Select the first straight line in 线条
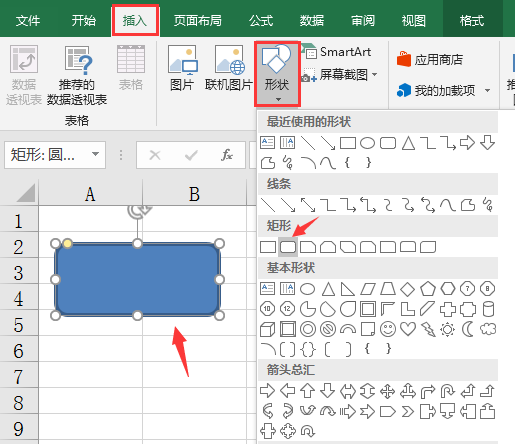This screenshot has height=444, width=515. (268, 205)
